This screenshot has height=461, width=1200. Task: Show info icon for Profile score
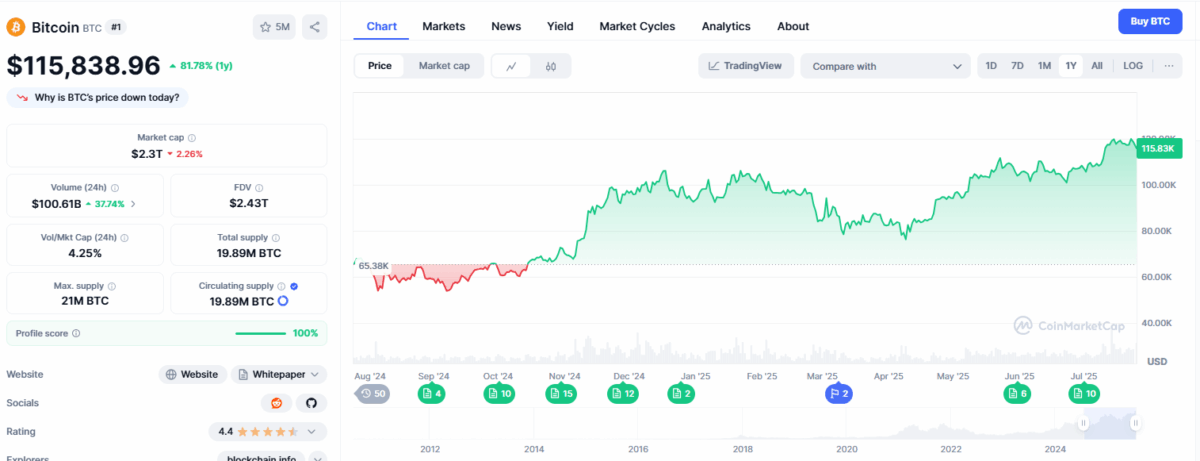tap(76, 333)
